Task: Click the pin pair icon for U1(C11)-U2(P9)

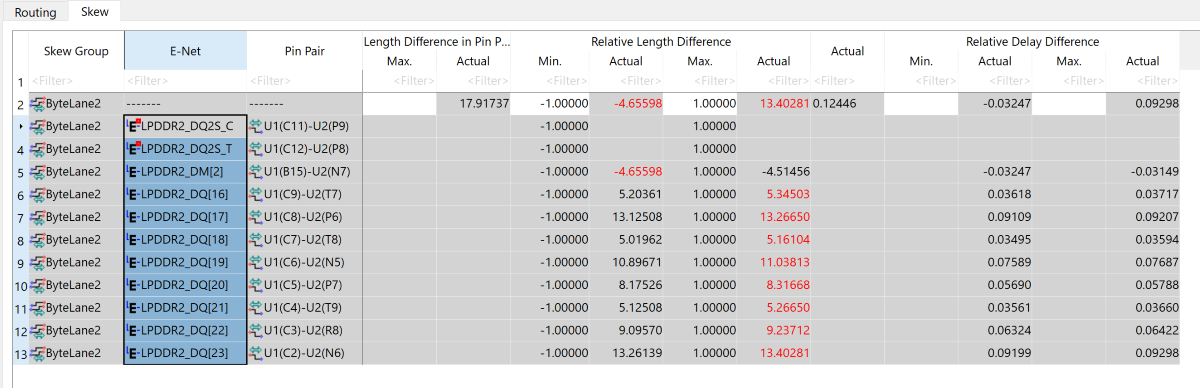Action: pyautogui.click(x=255, y=126)
